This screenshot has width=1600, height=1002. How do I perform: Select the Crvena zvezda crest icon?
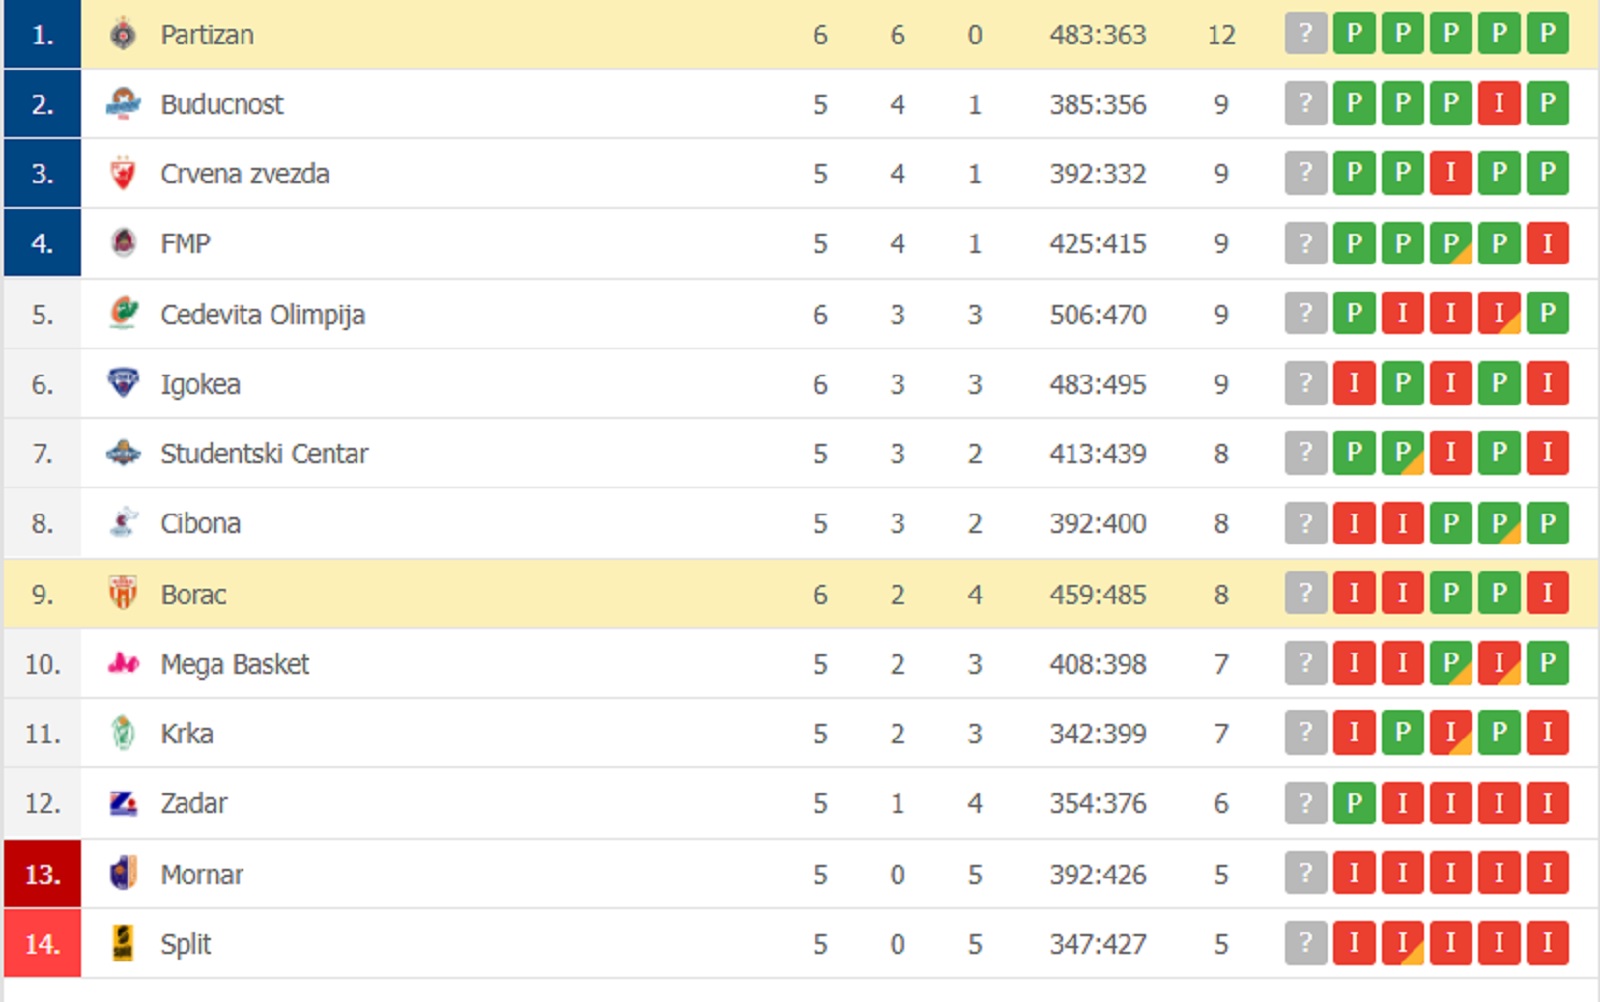click(x=124, y=172)
